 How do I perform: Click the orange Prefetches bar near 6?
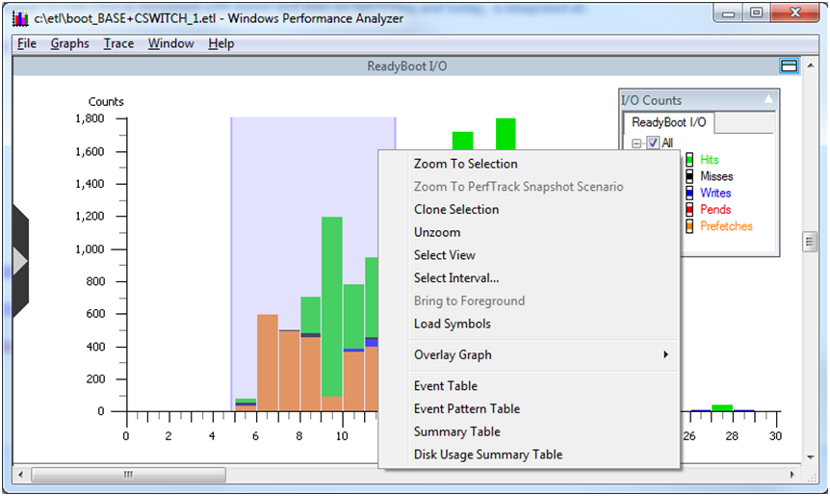(x=267, y=363)
